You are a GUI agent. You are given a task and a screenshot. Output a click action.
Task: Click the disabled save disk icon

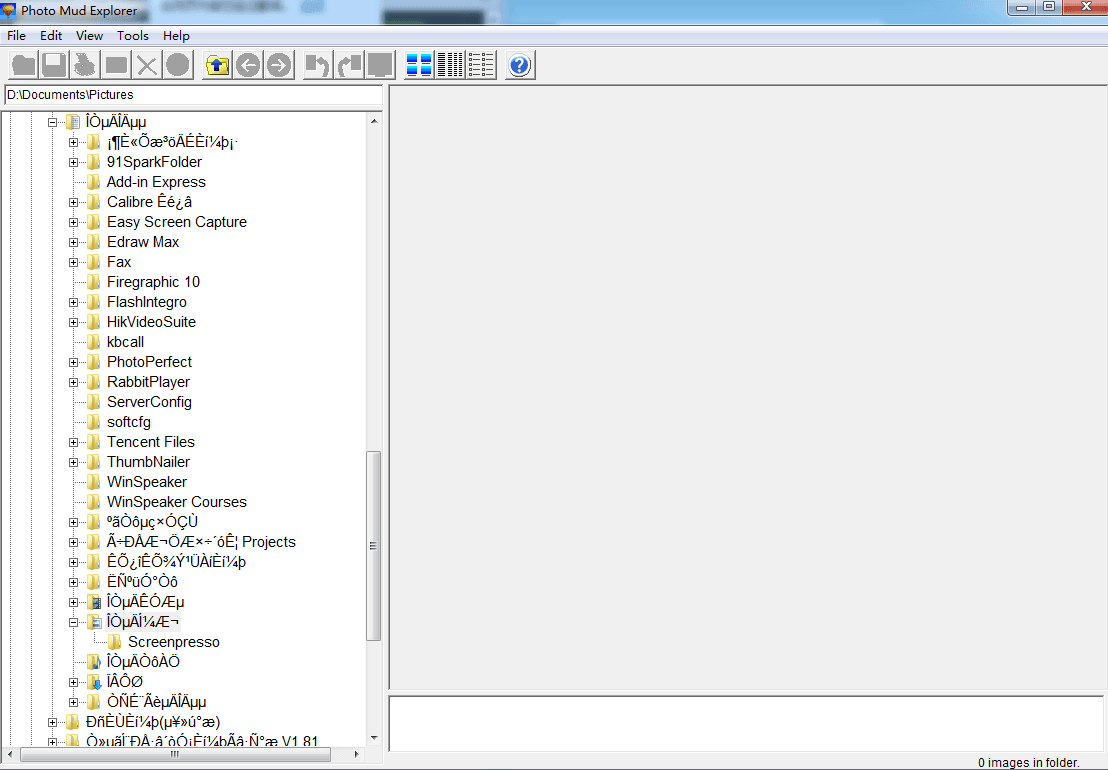pos(54,66)
